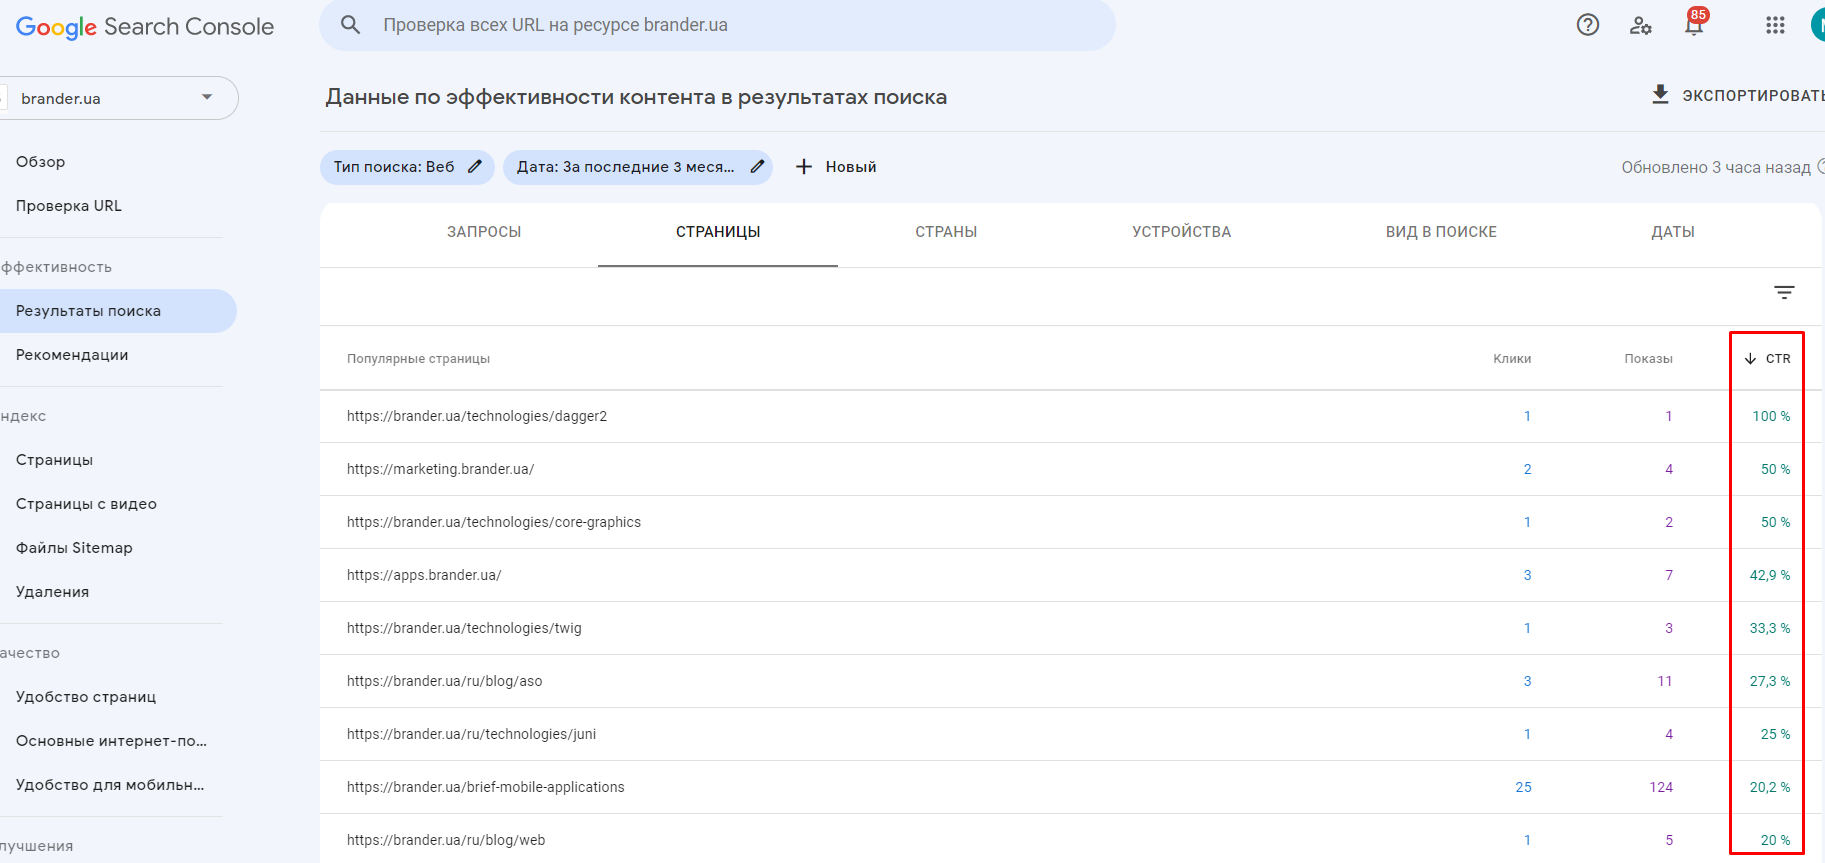Switch to the Устройства tab
The width and height of the screenshot is (1825, 863).
pyautogui.click(x=1181, y=232)
